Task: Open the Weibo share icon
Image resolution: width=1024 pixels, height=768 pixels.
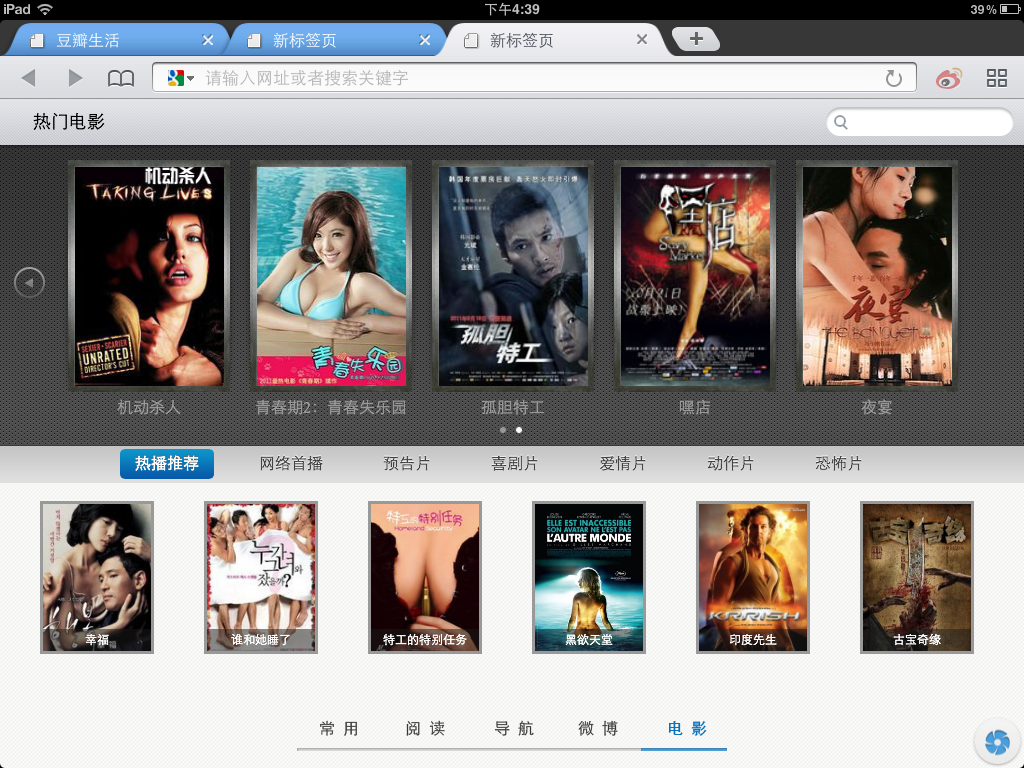Action: 948,78
